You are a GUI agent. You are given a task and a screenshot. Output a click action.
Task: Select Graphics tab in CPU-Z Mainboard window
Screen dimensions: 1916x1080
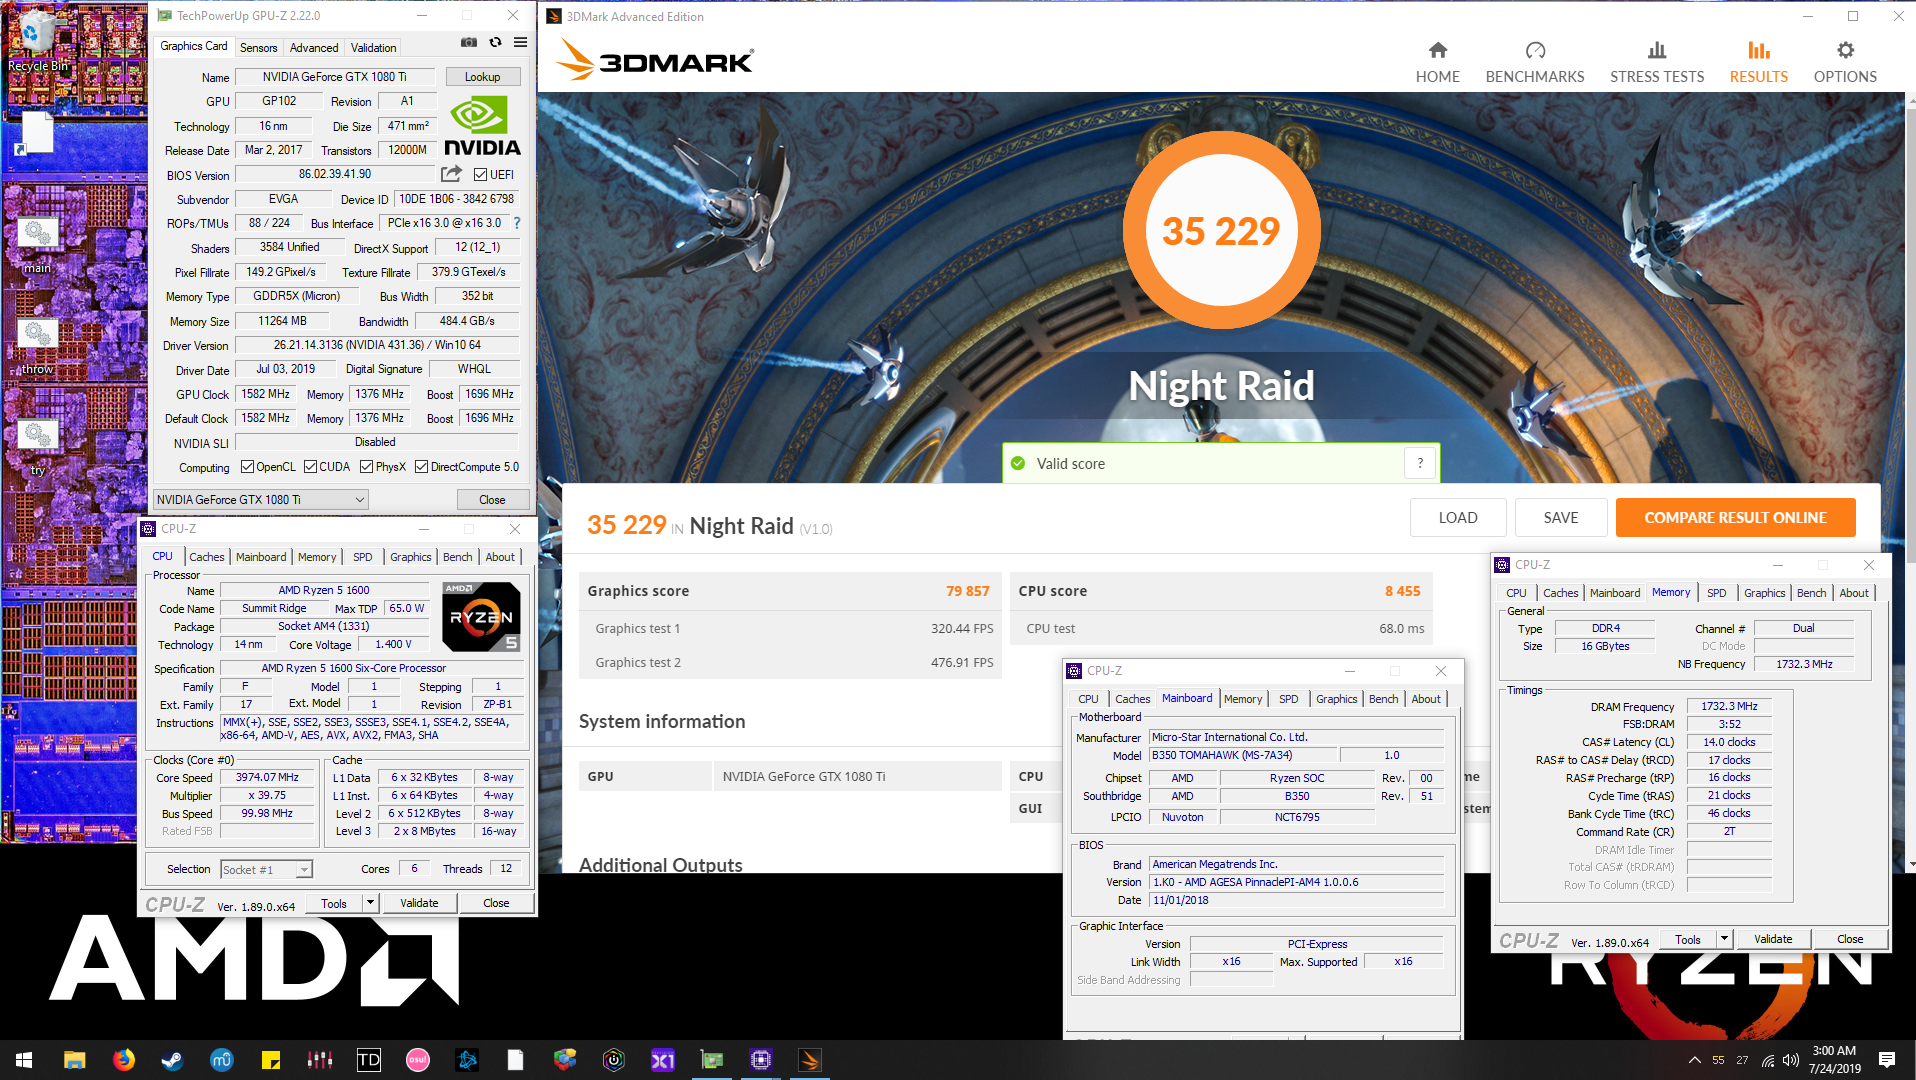tap(1336, 699)
